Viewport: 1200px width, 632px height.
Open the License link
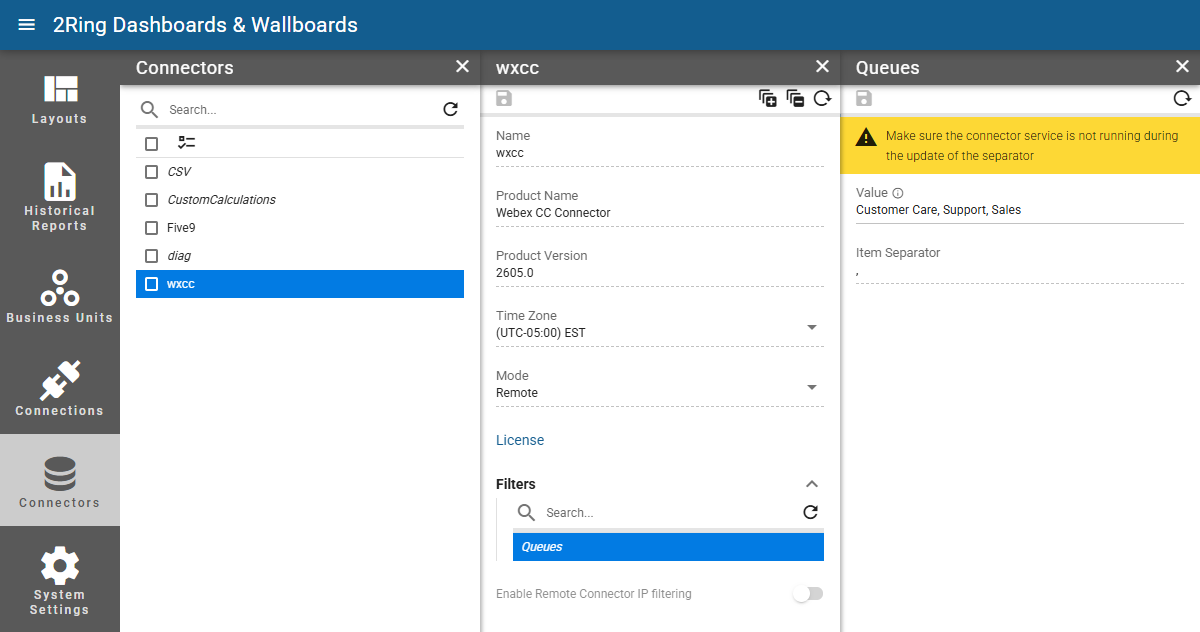[520, 440]
